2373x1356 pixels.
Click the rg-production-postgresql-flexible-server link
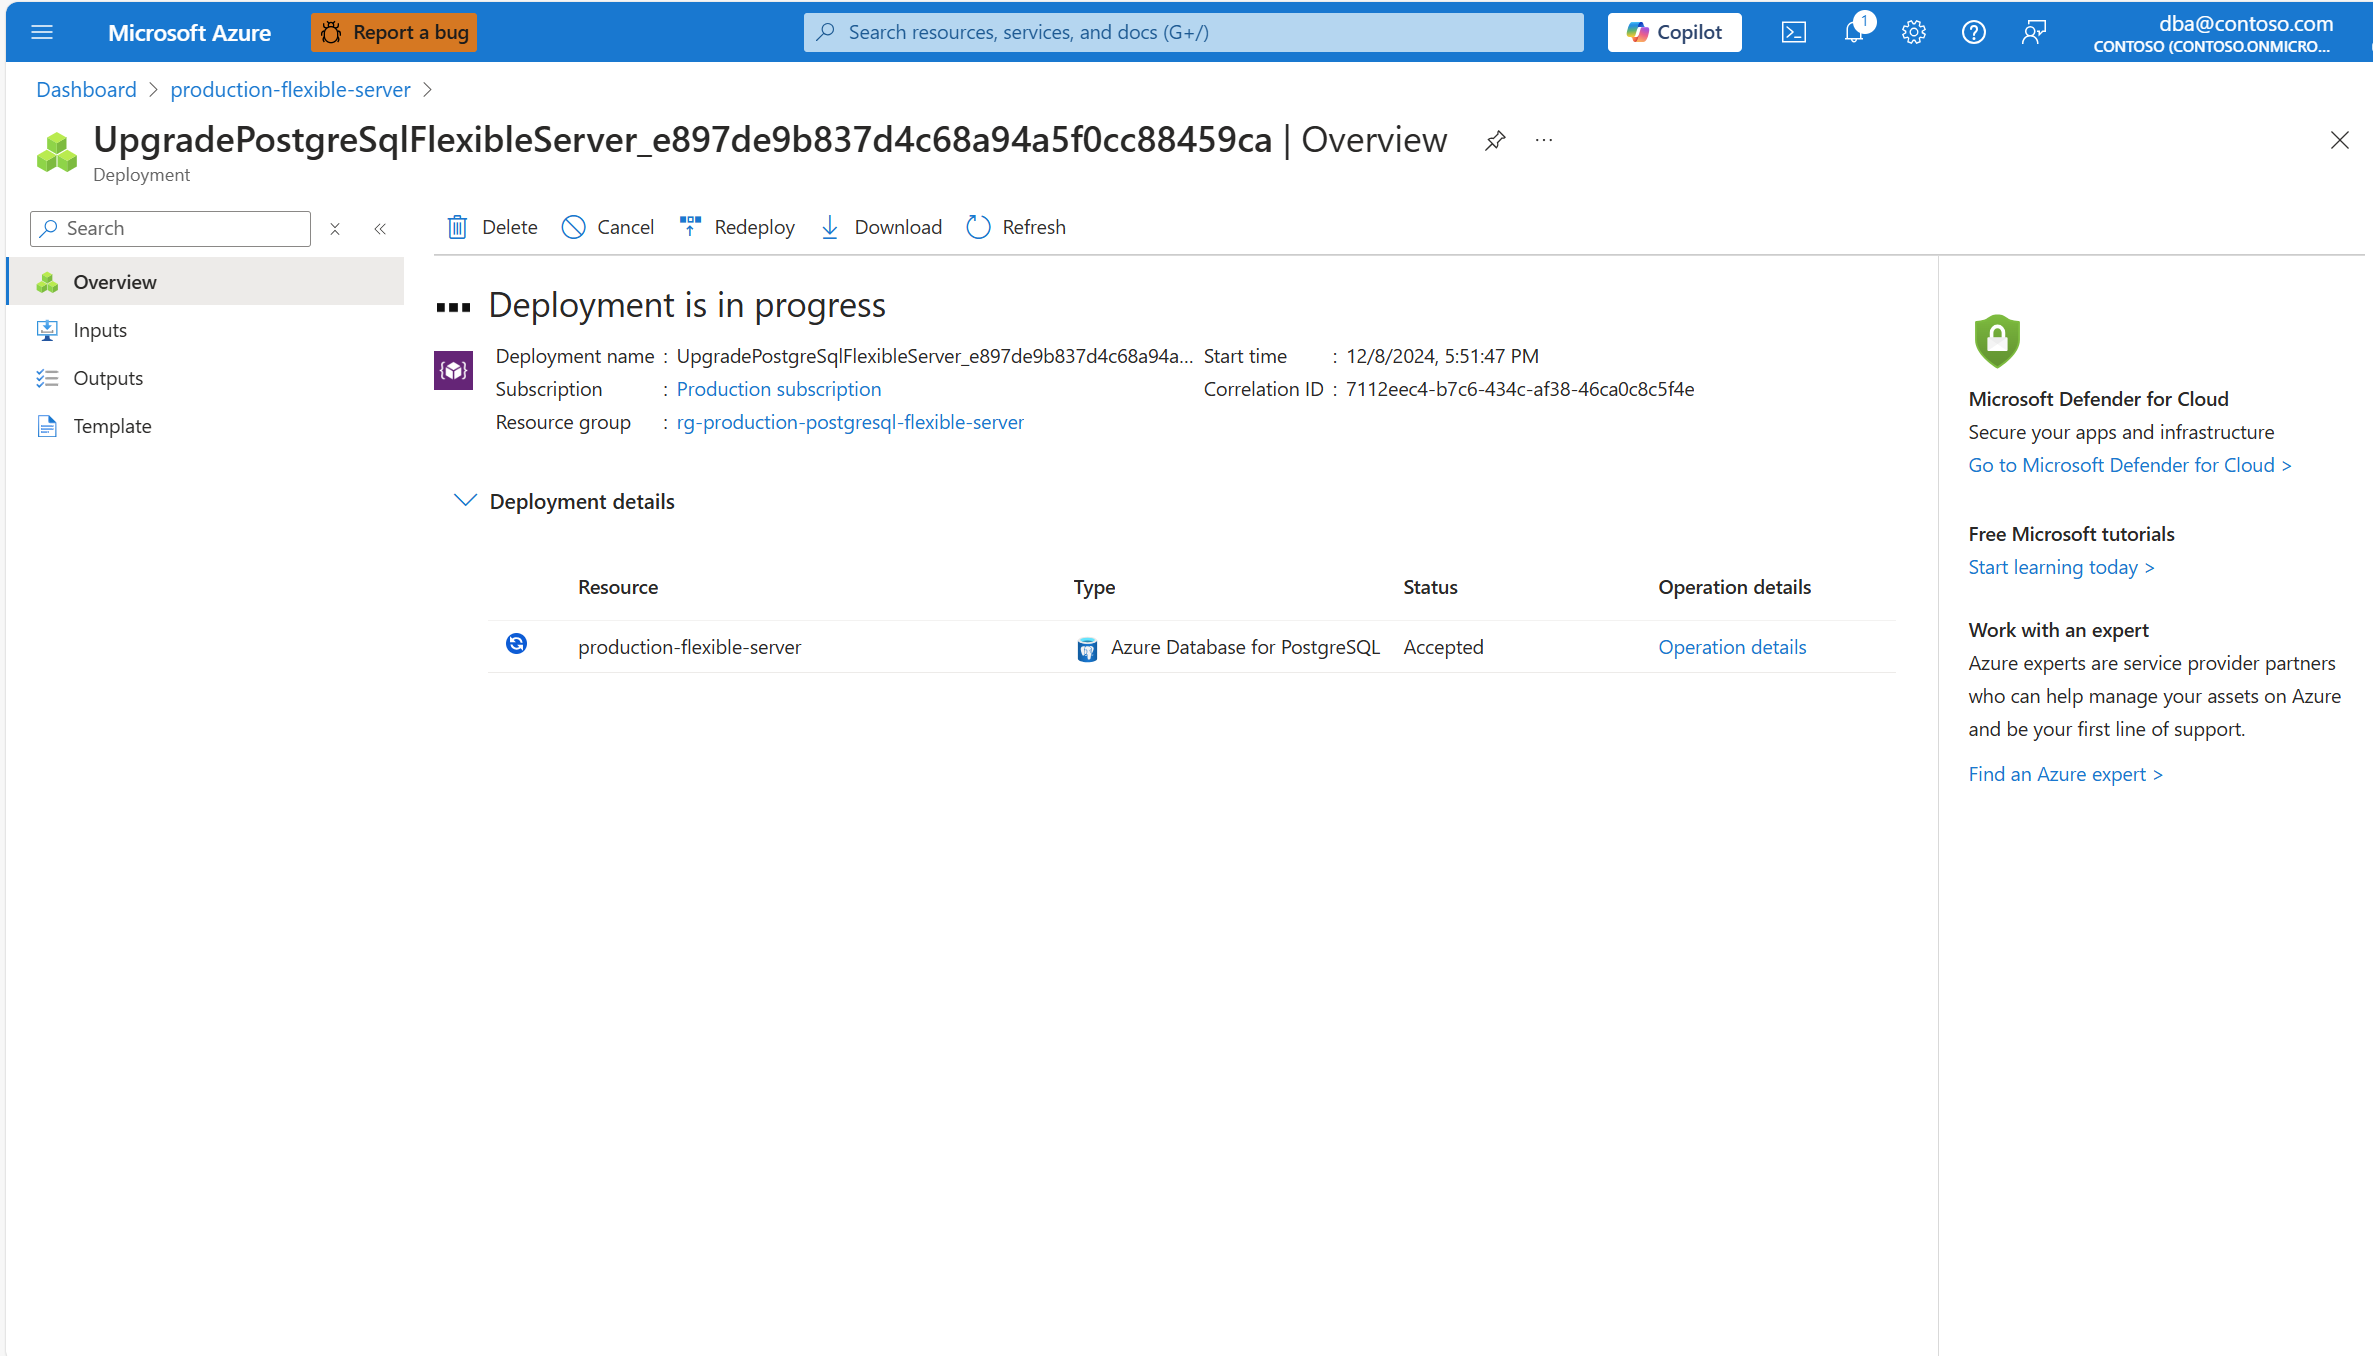click(851, 422)
